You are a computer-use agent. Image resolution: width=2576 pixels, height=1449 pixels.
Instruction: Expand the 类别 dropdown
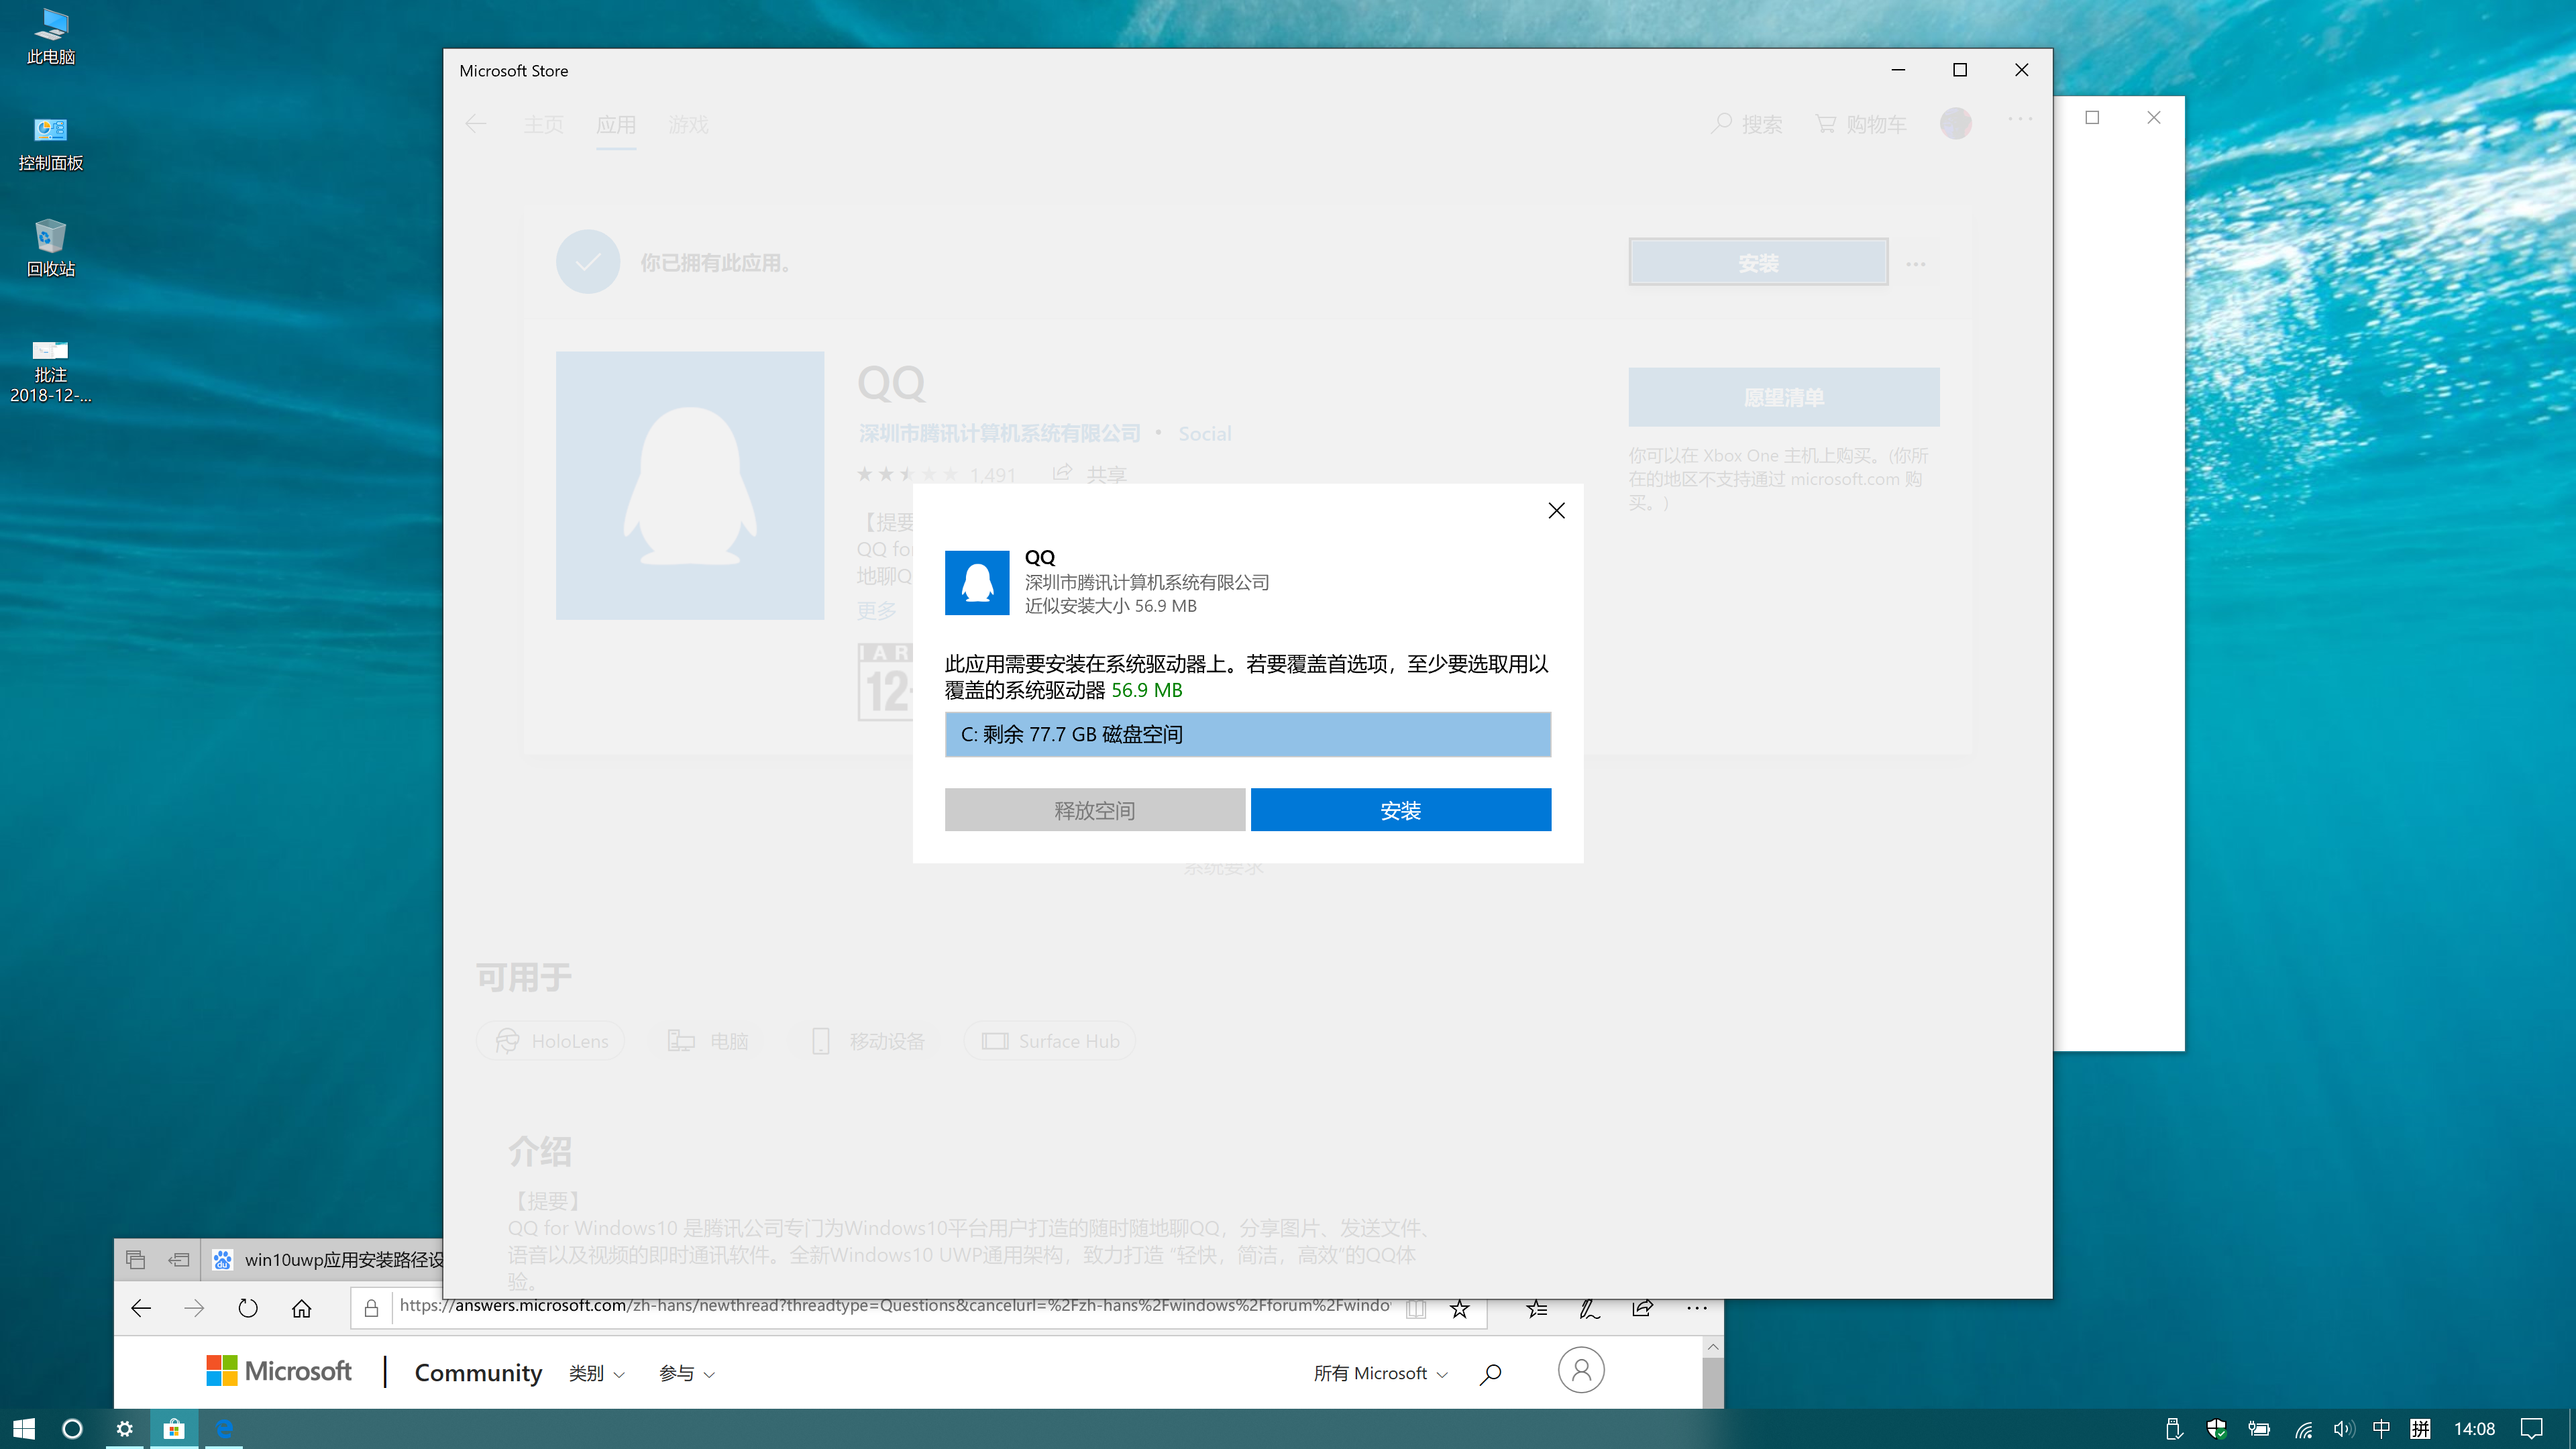click(596, 1373)
